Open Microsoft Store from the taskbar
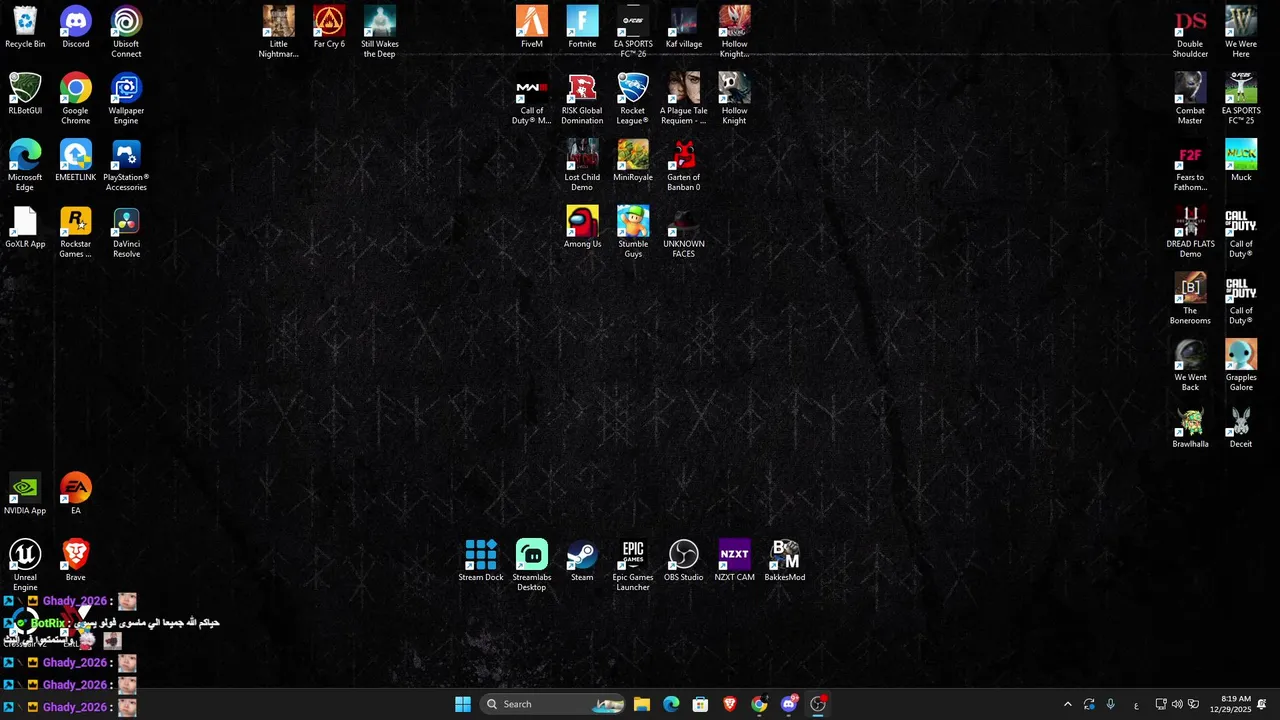Screen dimensions: 1280x720 700,704
